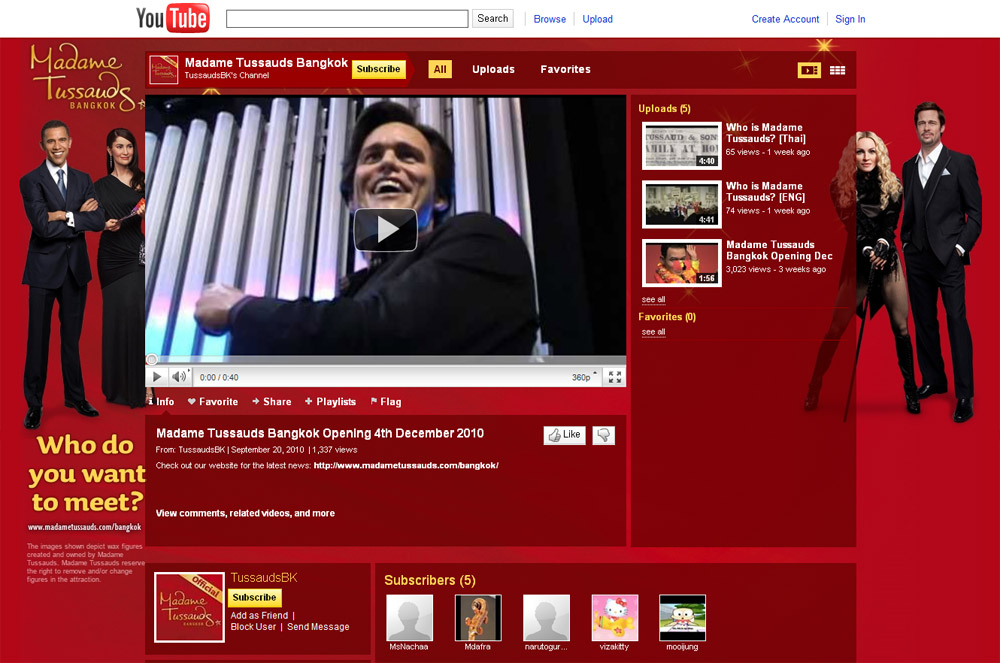
Task: Click the YouTube search input field
Action: click(x=347, y=18)
